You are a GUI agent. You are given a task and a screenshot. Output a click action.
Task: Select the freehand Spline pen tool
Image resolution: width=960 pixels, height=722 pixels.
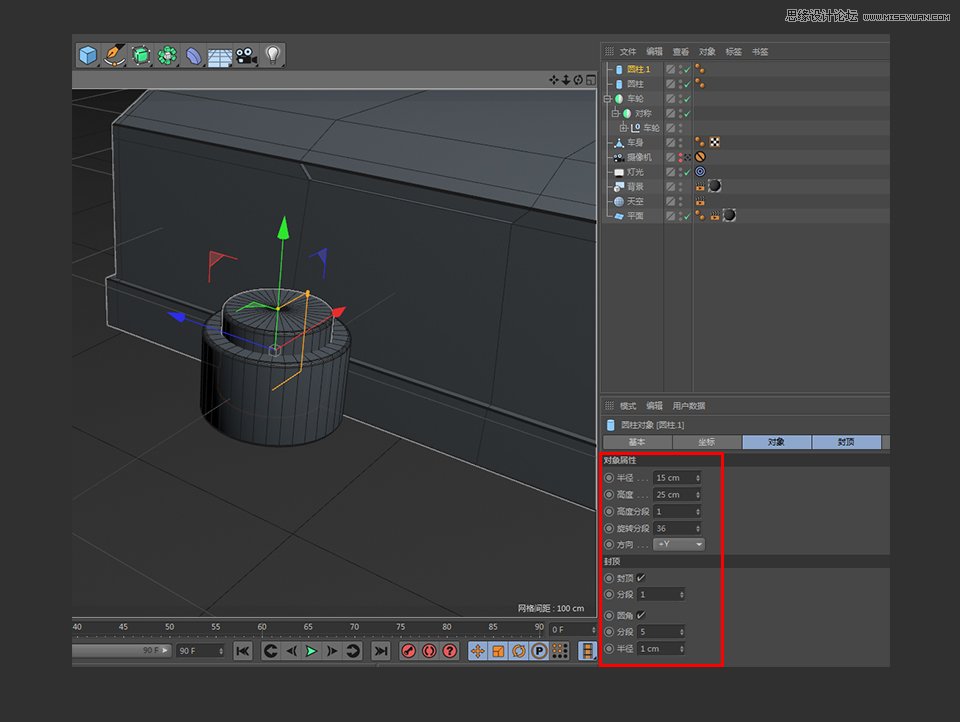coord(113,56)
